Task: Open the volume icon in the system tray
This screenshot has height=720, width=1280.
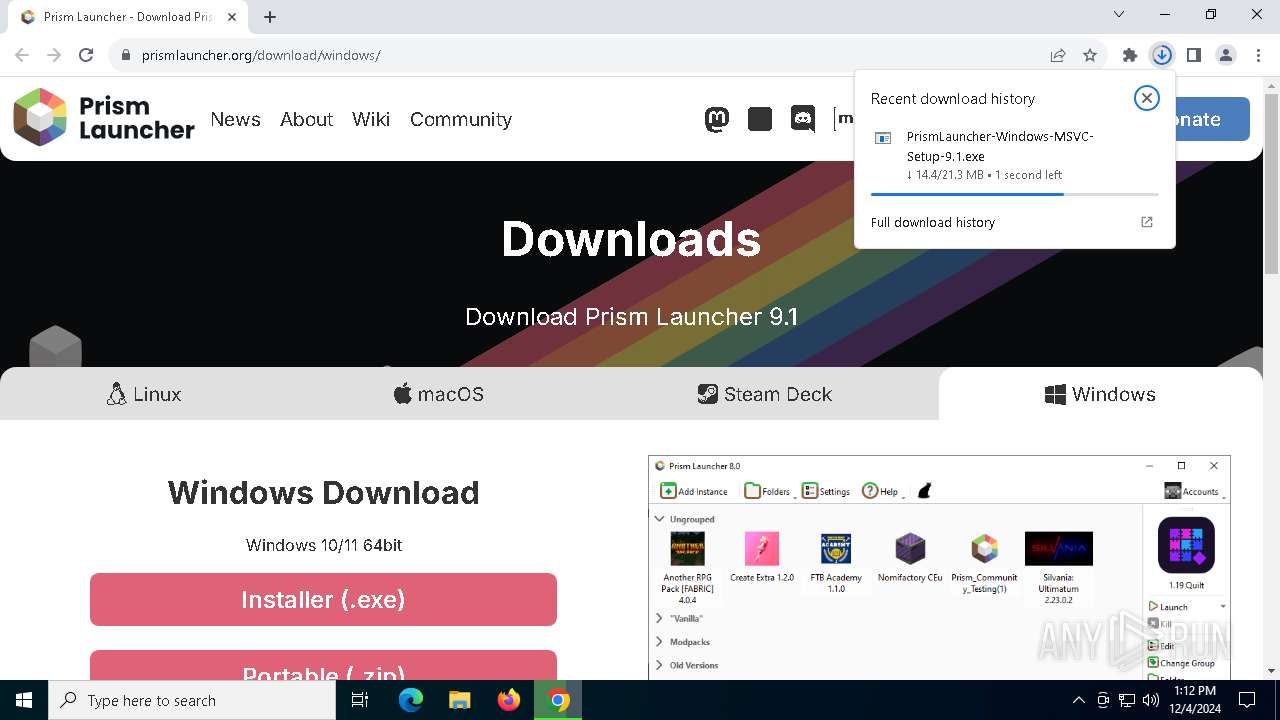Action: point(1151,700)
